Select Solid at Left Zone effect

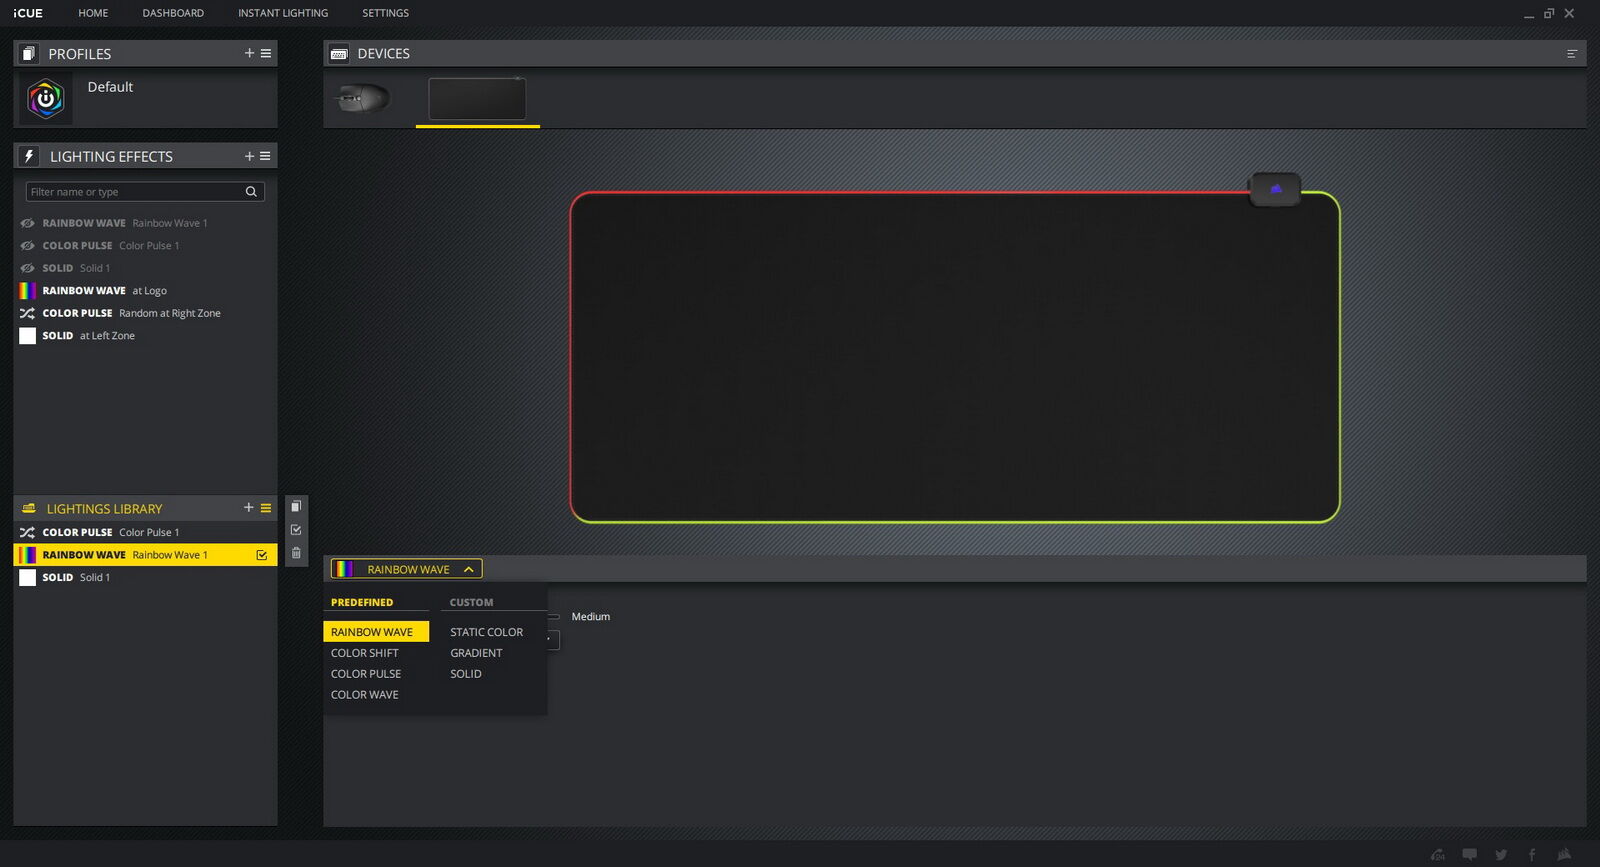pos(146,336)
